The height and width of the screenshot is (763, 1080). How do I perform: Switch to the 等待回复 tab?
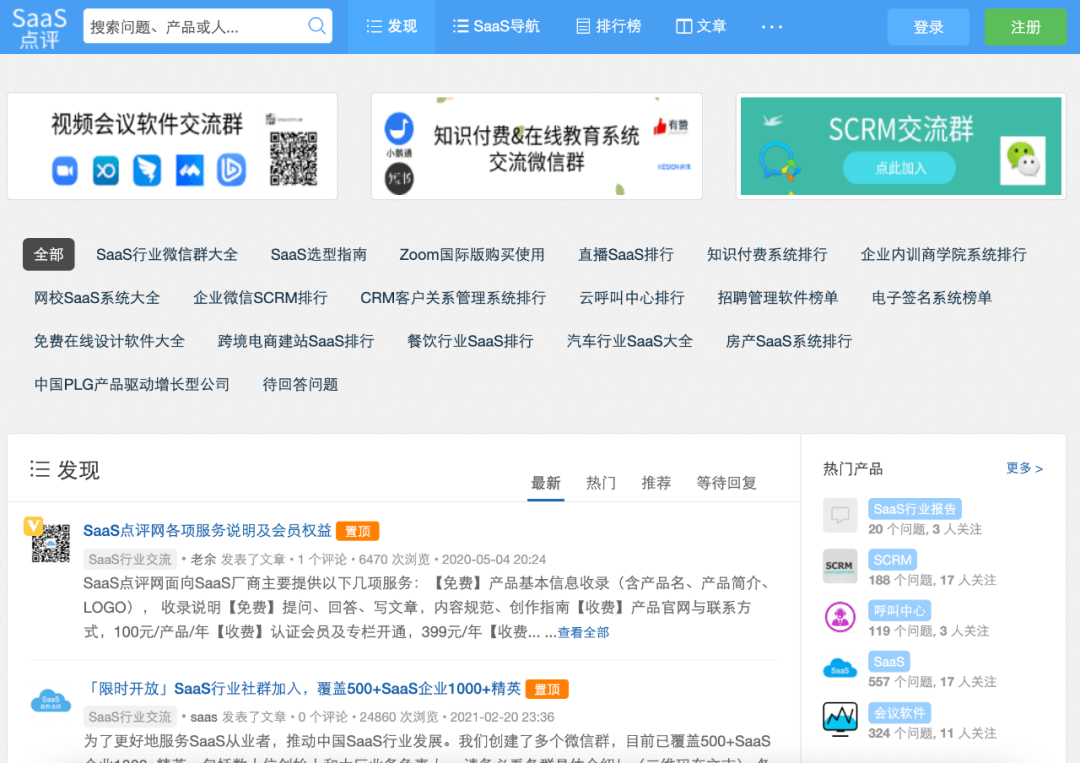pos(726,483)
